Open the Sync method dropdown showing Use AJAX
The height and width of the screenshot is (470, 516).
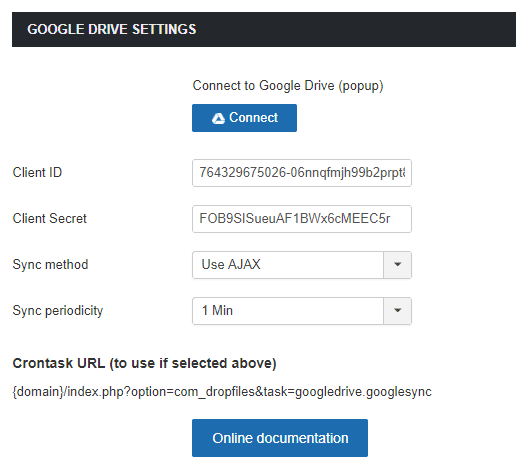[x=302, y=265]
